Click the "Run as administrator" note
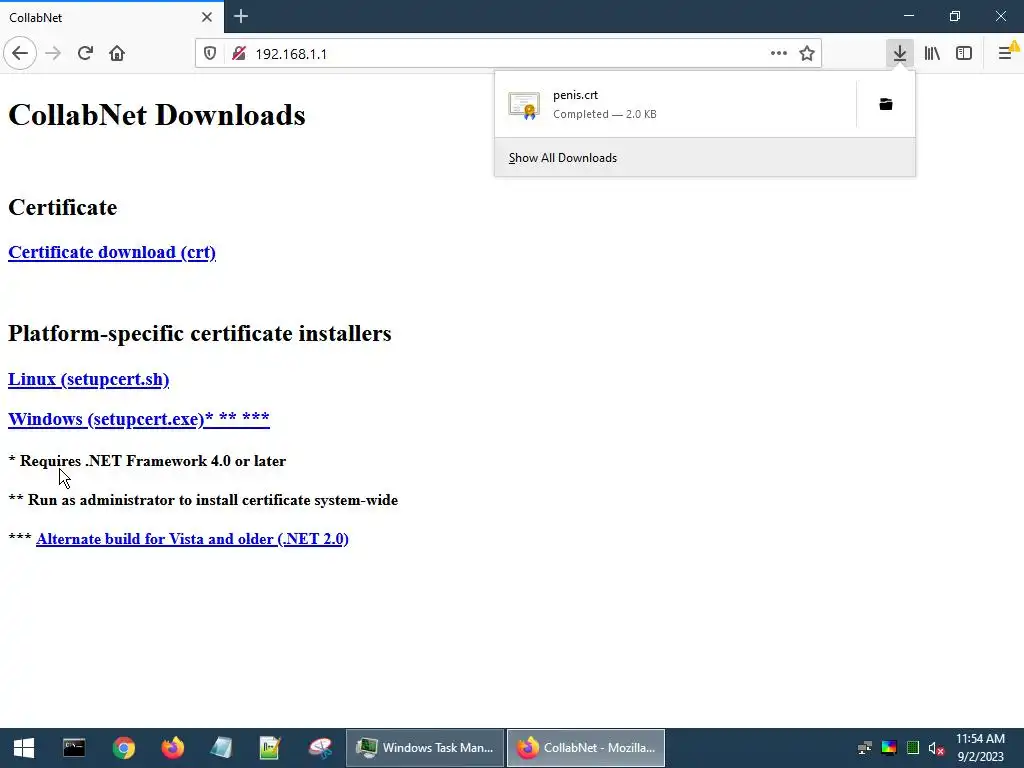 (213, 500)
